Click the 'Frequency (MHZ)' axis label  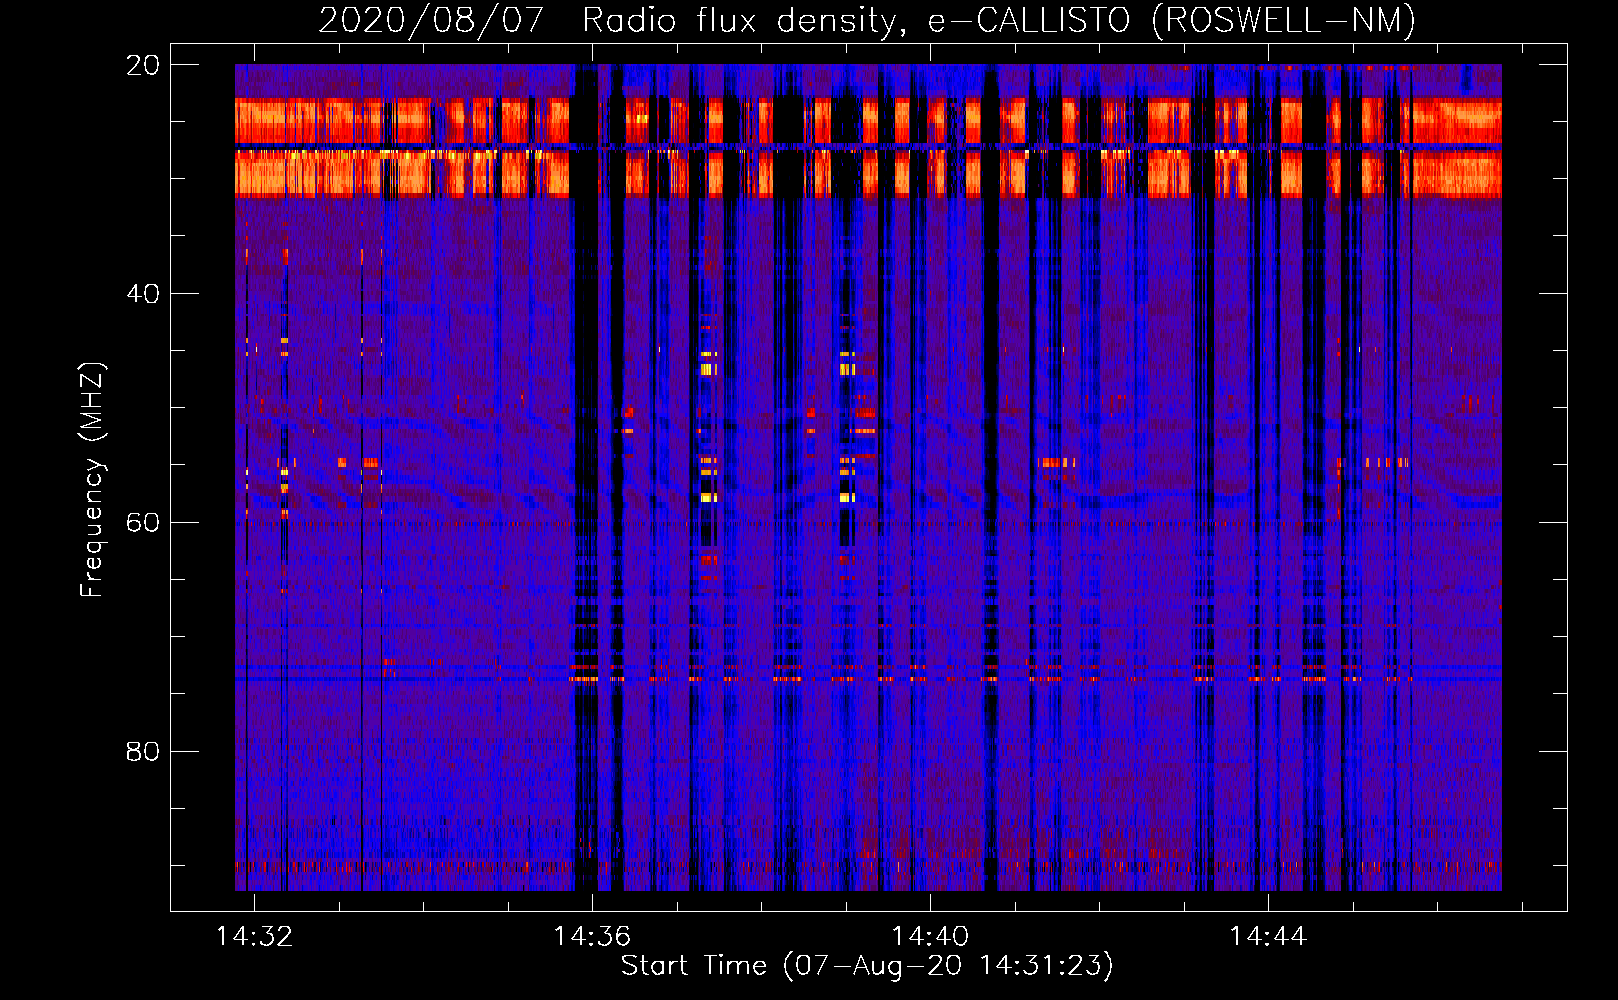click(x=92, y=480)
